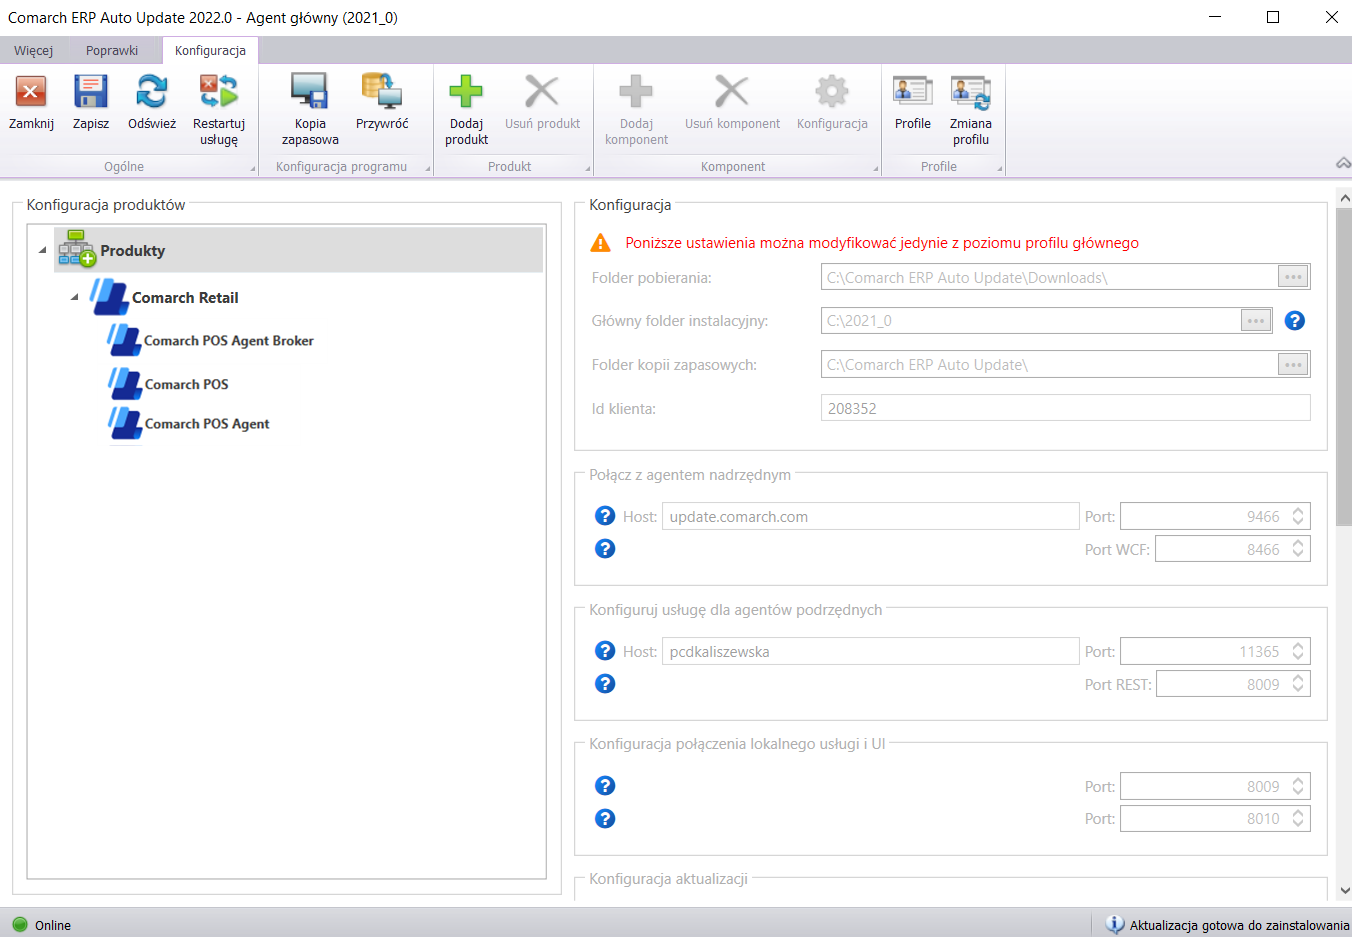Viewport: 1352px width, 937px height.
Task: Click help icon on the Port WCF row
Action: point(605,549)
